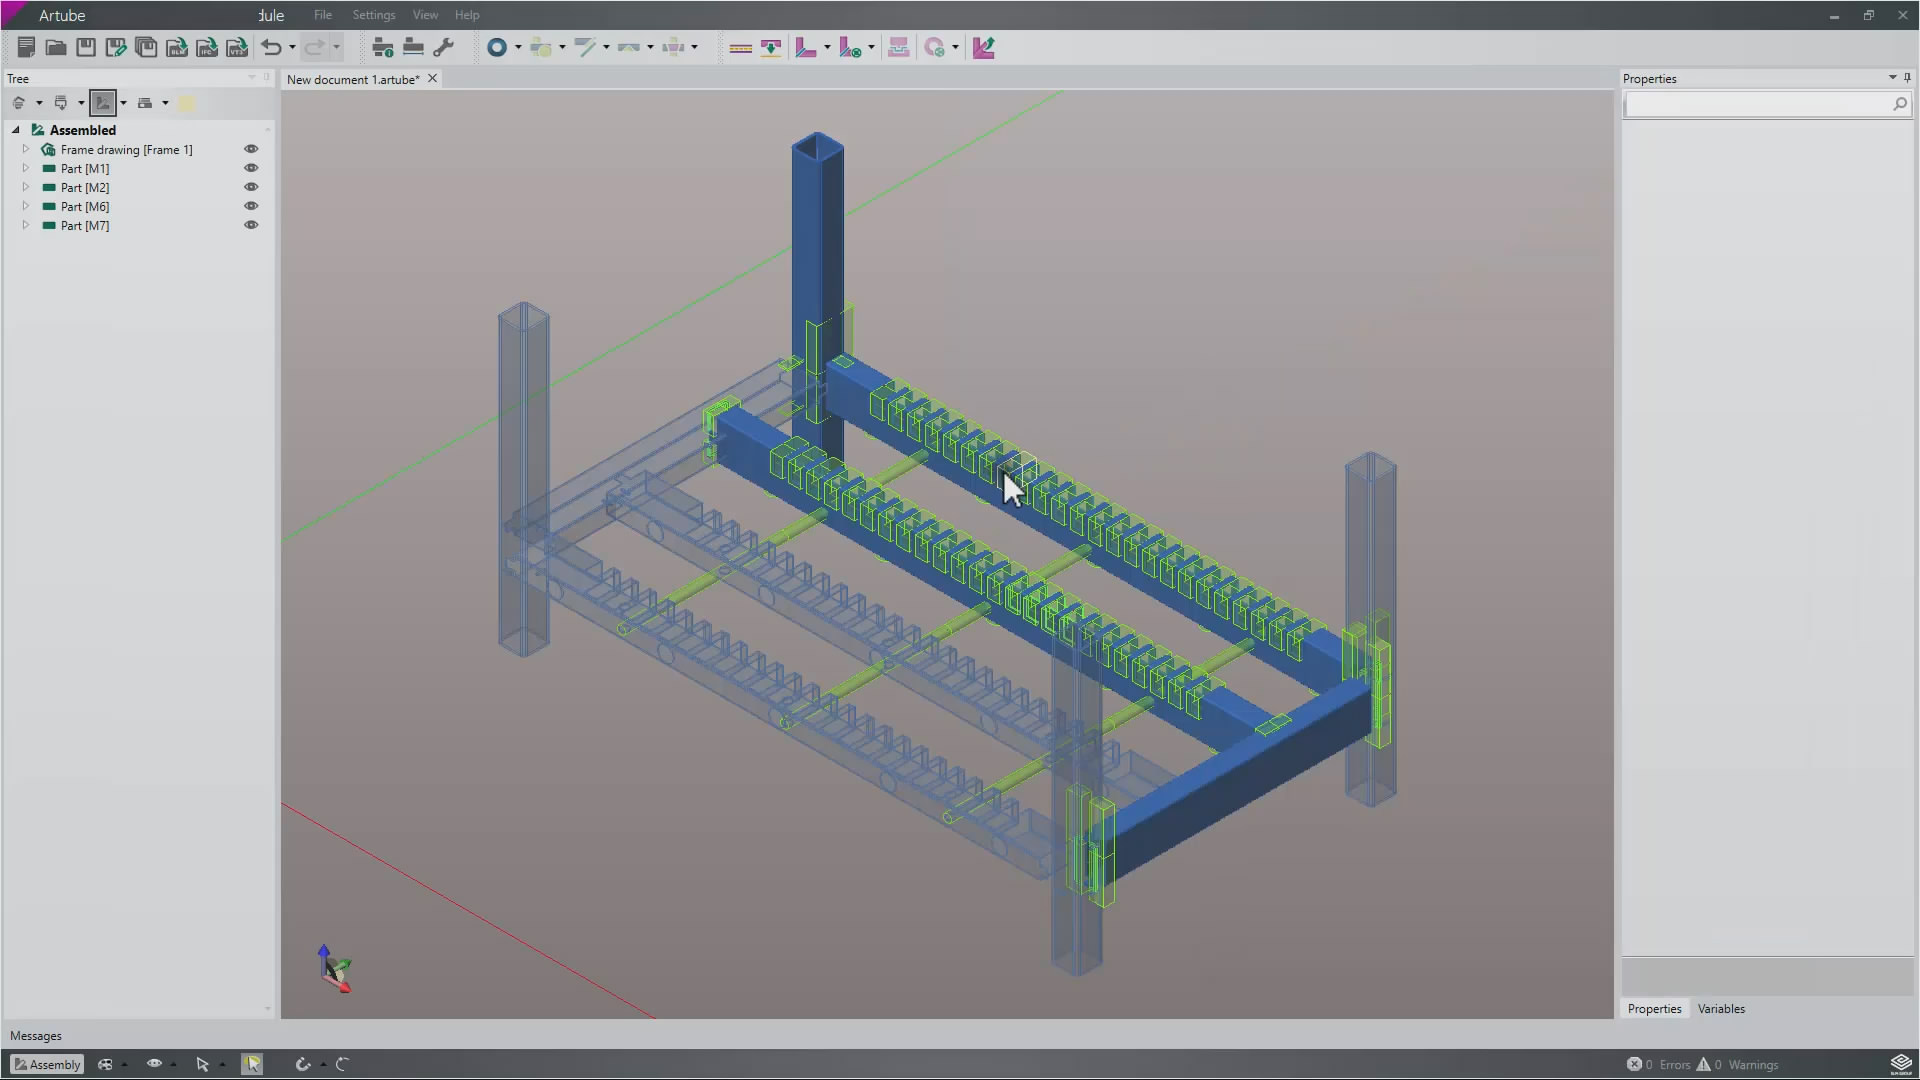Expand Part [M6] tree node

pyautogui.click(x=26, y=206)
